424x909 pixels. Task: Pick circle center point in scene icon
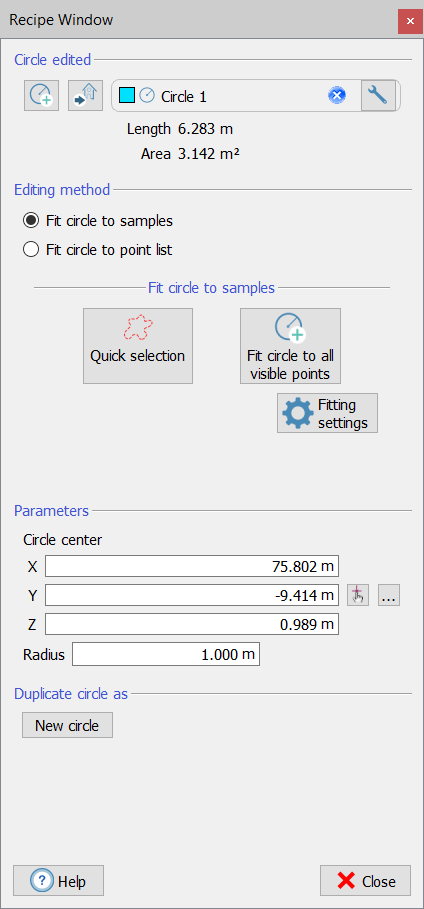[358, 595]
